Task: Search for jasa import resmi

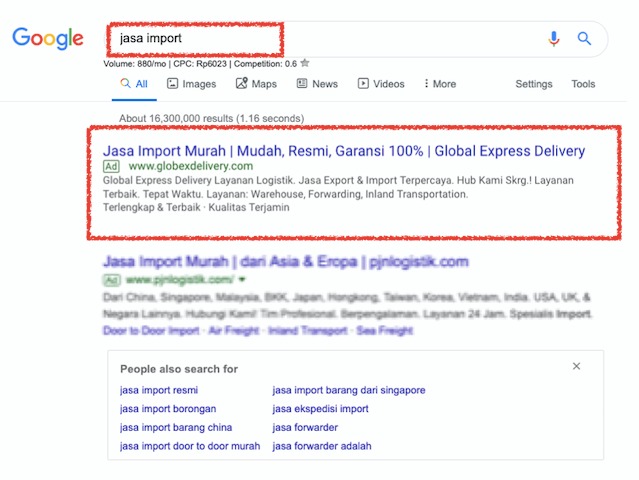Action: (159, 390)
